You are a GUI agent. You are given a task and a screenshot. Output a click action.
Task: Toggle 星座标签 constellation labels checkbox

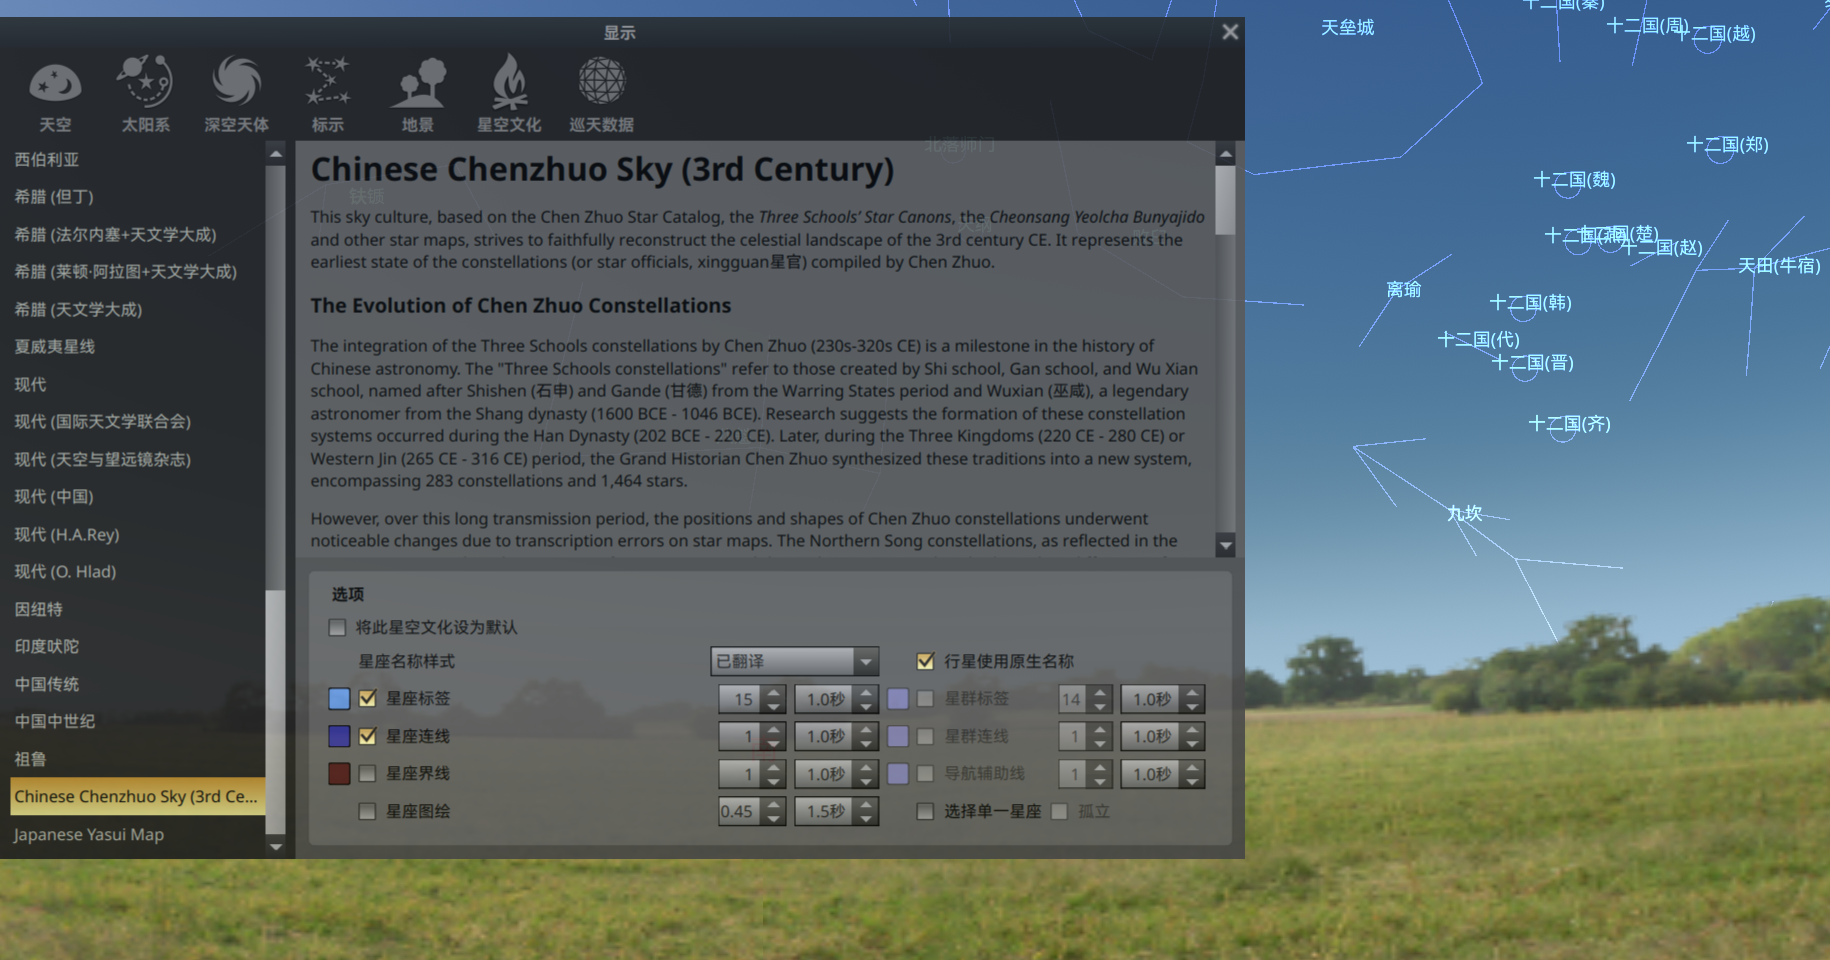tap(367, 698)
